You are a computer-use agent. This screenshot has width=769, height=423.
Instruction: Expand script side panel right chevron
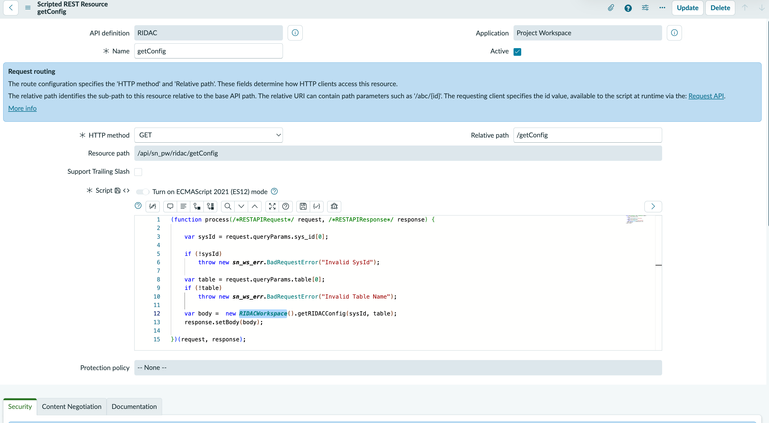653,206
